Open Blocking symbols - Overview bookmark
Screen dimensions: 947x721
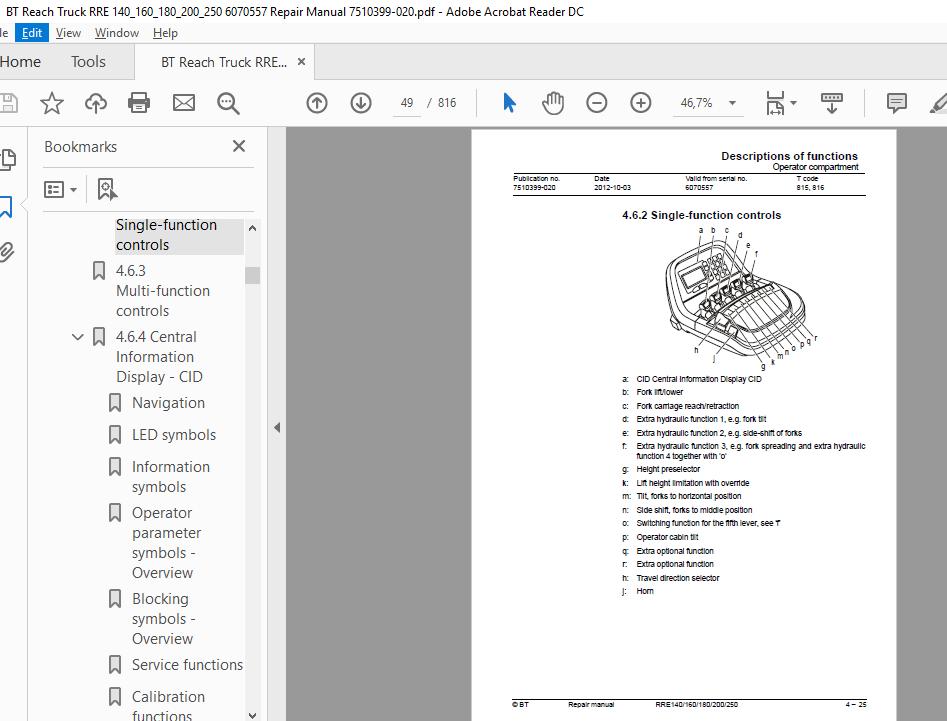click(x=163, y=618)
